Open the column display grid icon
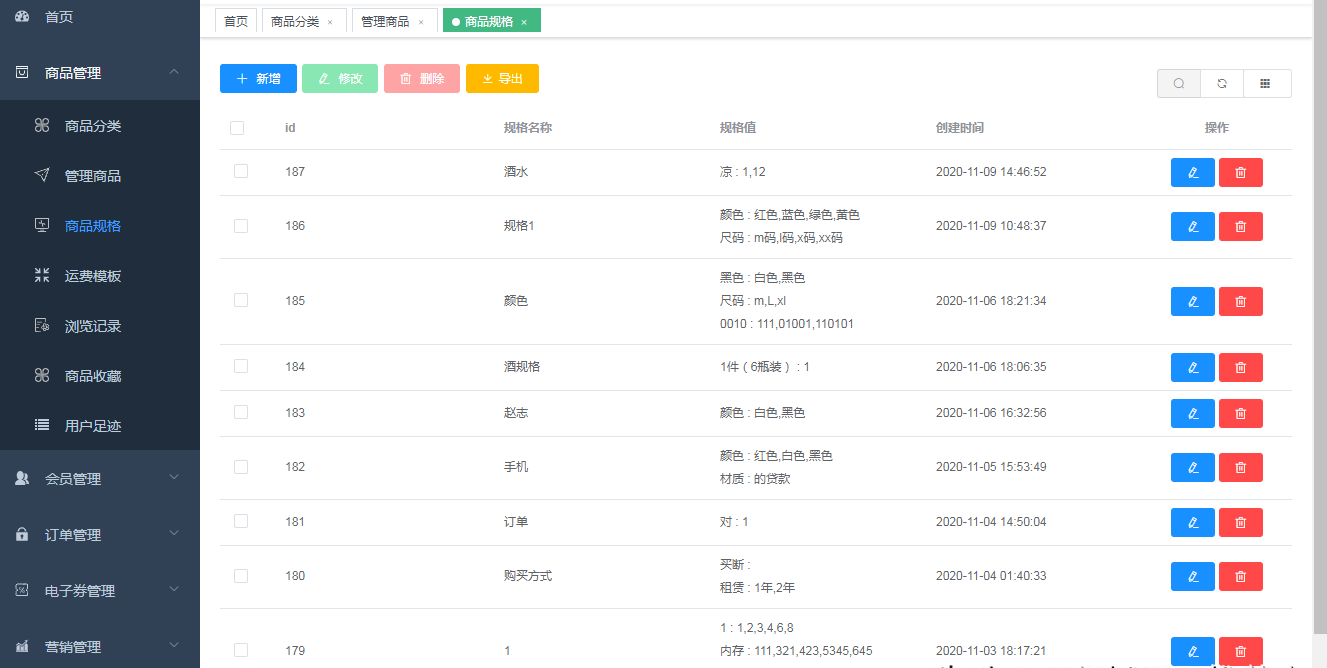This screenshot has width=1327, height=668. tap(1265, 84)
